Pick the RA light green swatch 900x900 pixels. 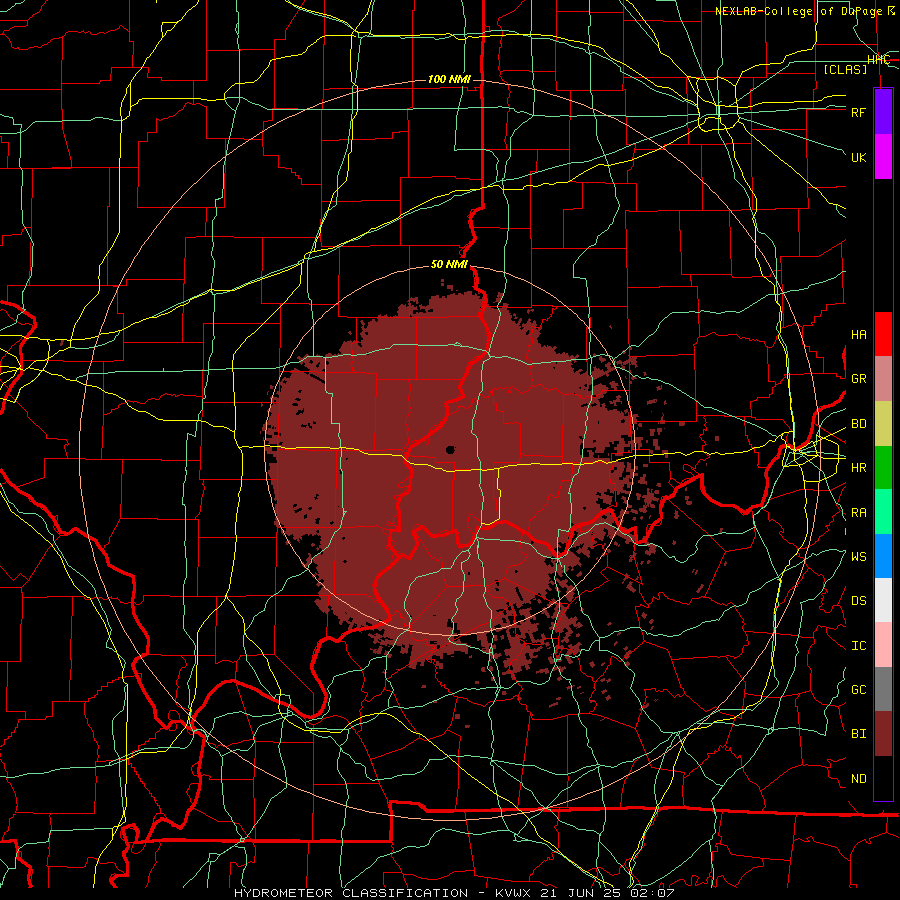coord(883,512)
